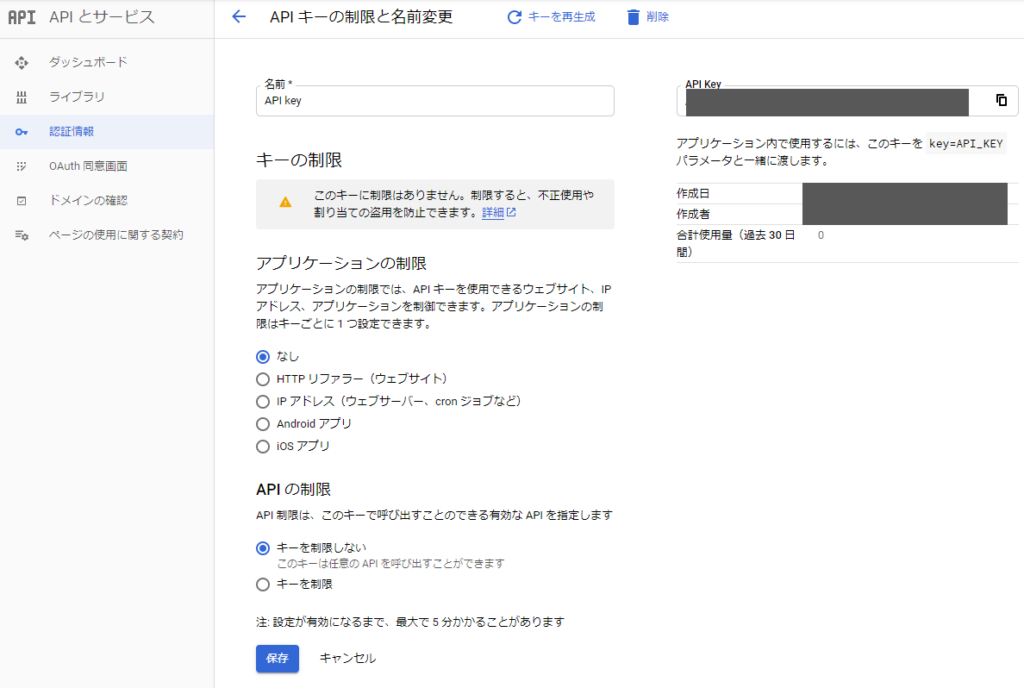Click the API logo icon
The image size is (1024, 688).
pyautogui.click(x=22, y=17)
